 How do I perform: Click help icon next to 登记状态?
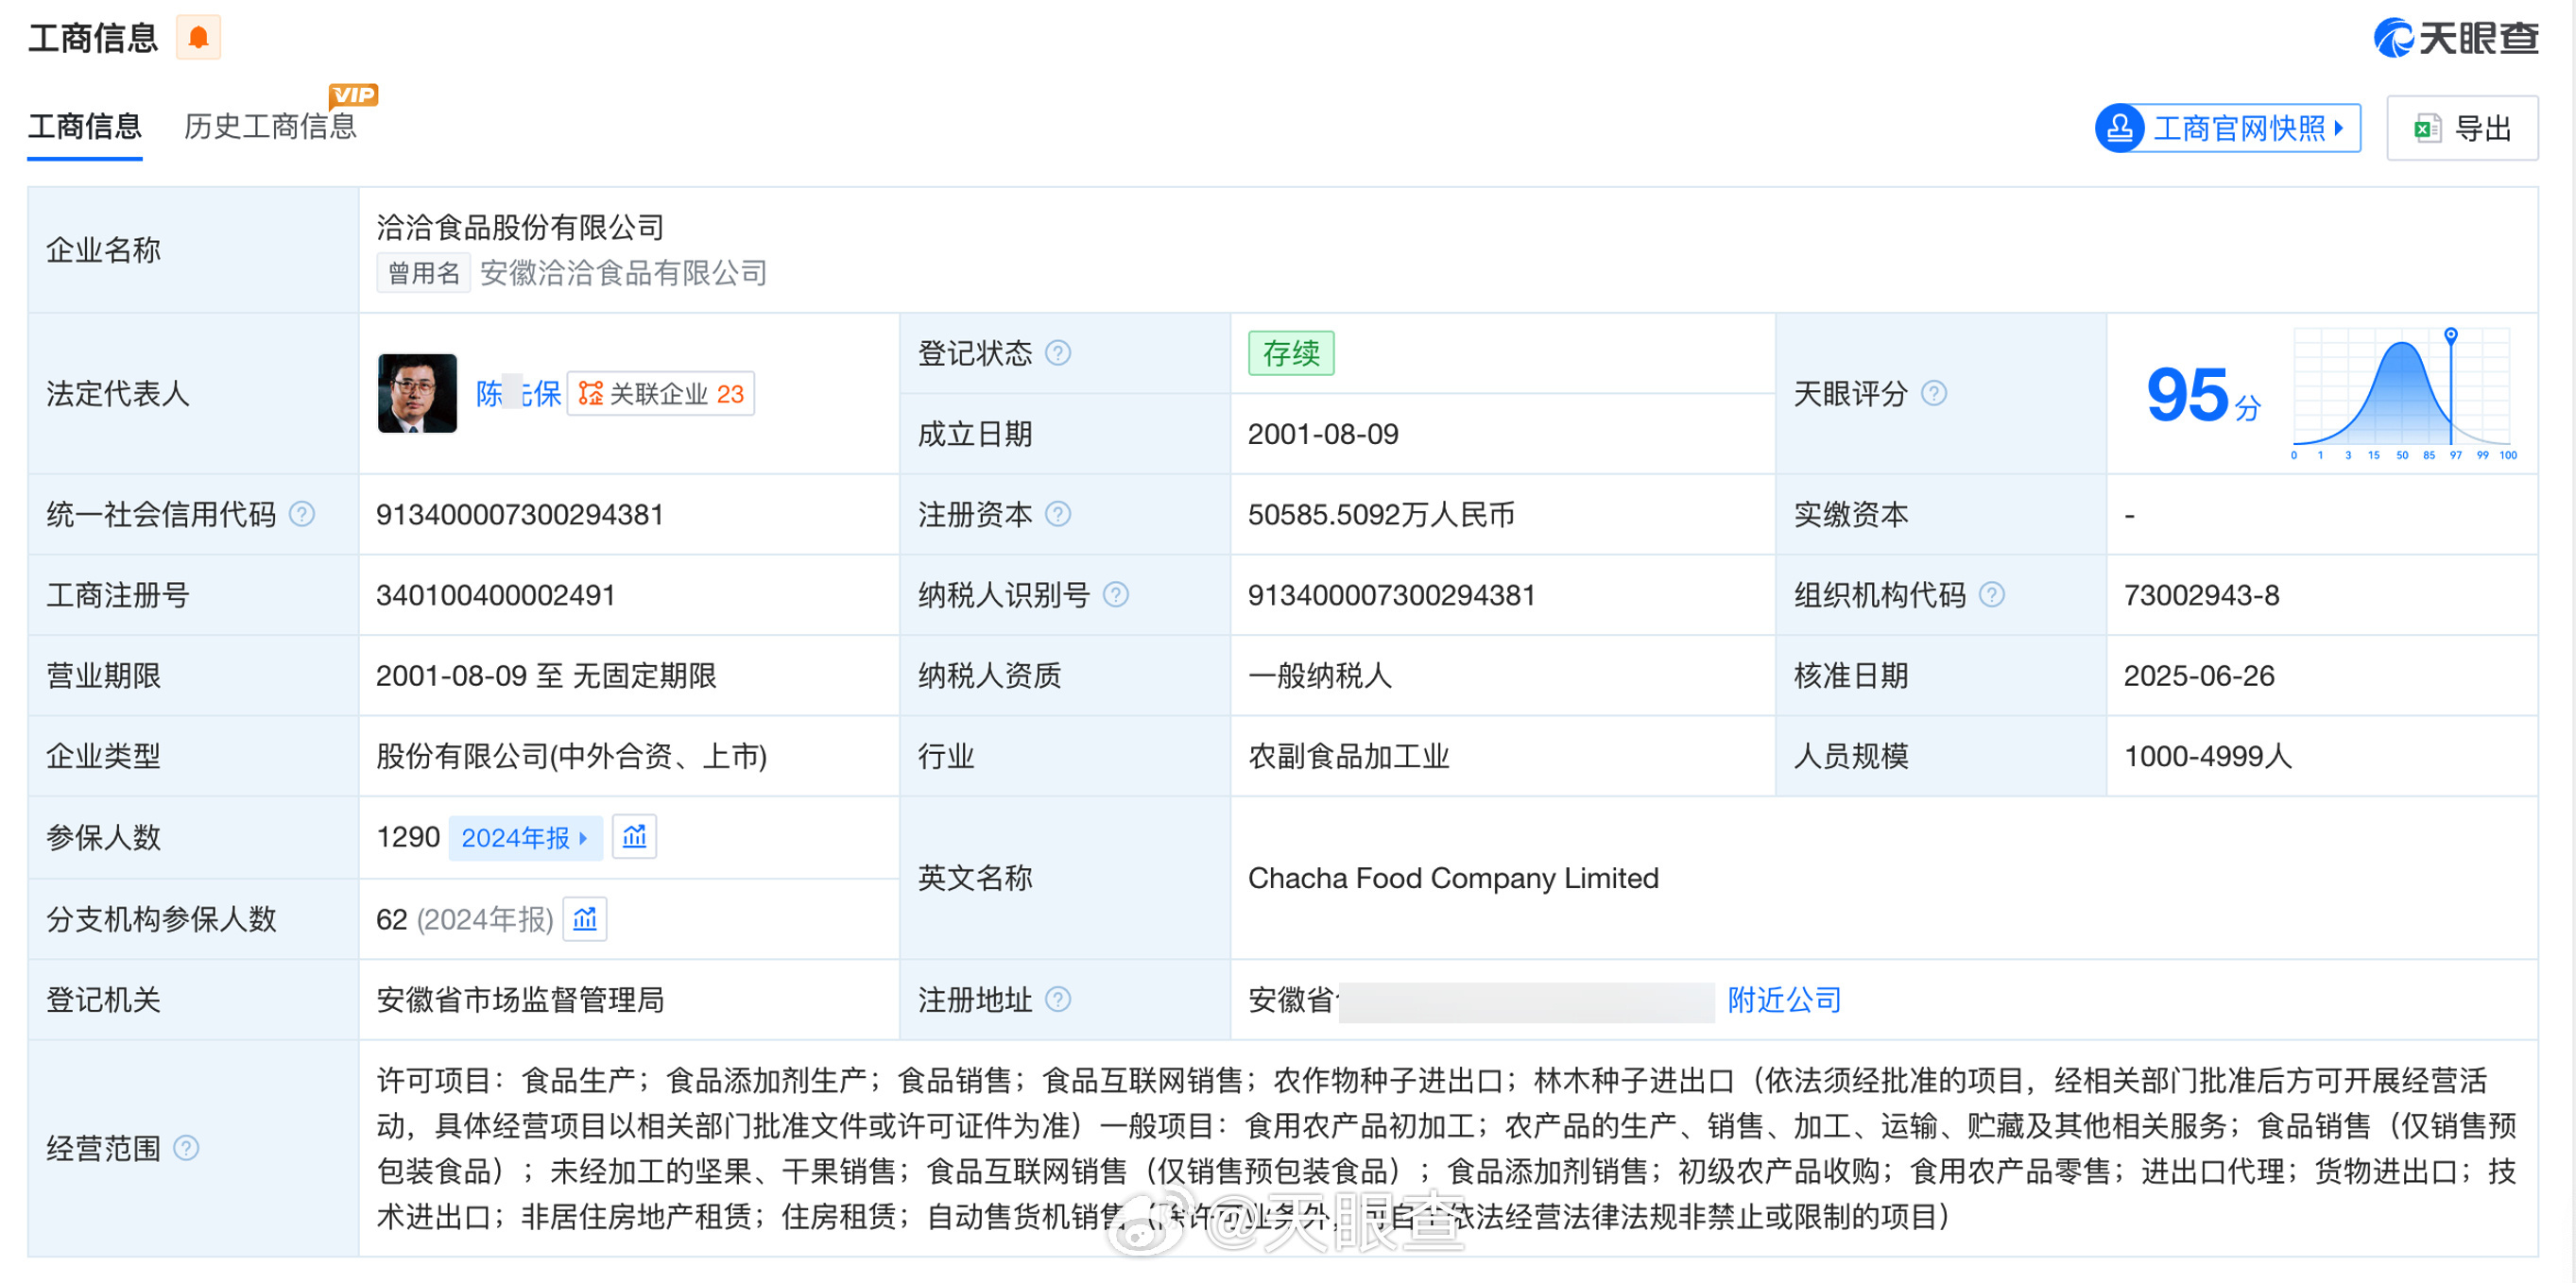tap(1057, 353)
